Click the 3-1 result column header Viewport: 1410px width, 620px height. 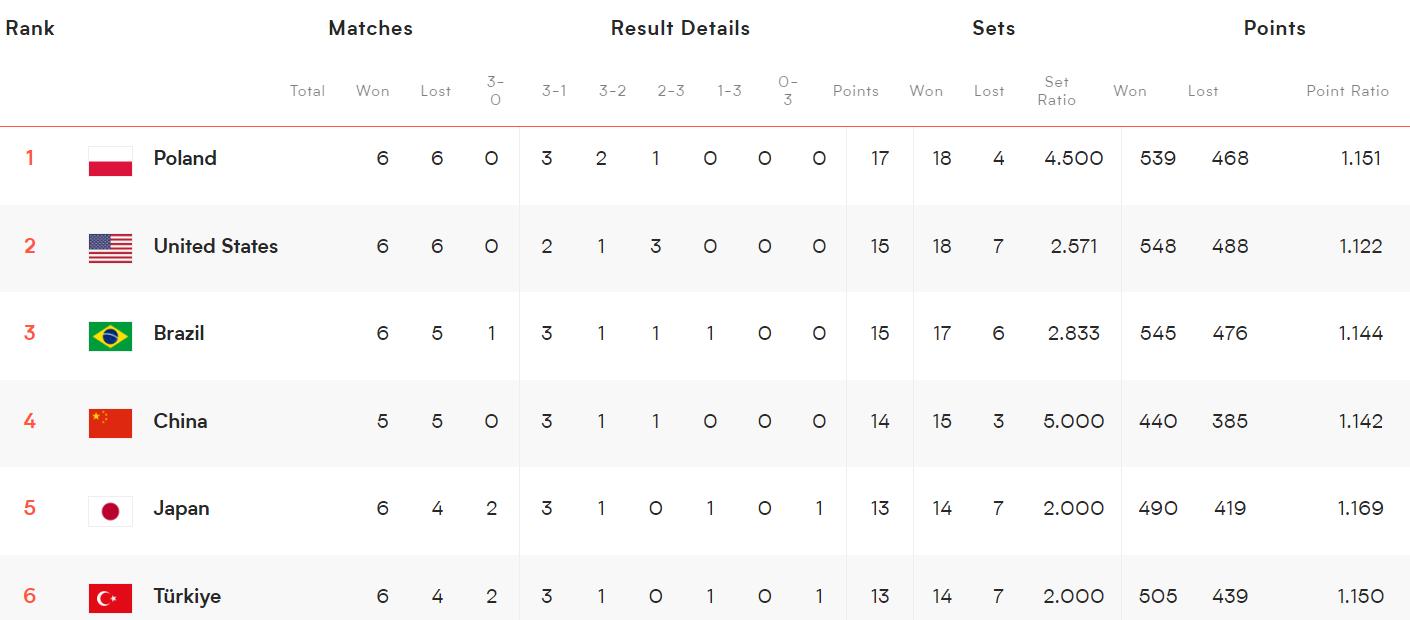click(554, 90)
